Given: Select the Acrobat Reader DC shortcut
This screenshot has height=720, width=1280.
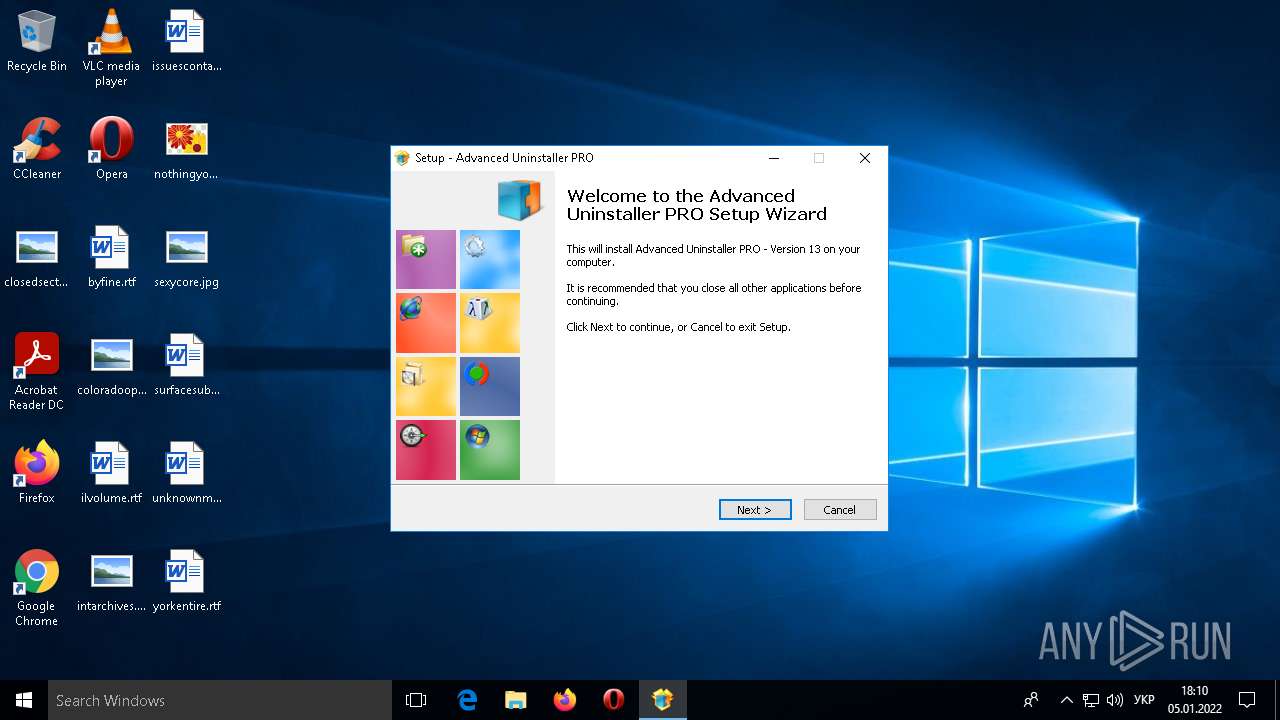Looking at the screenshot, I should (x=37, y=372).
